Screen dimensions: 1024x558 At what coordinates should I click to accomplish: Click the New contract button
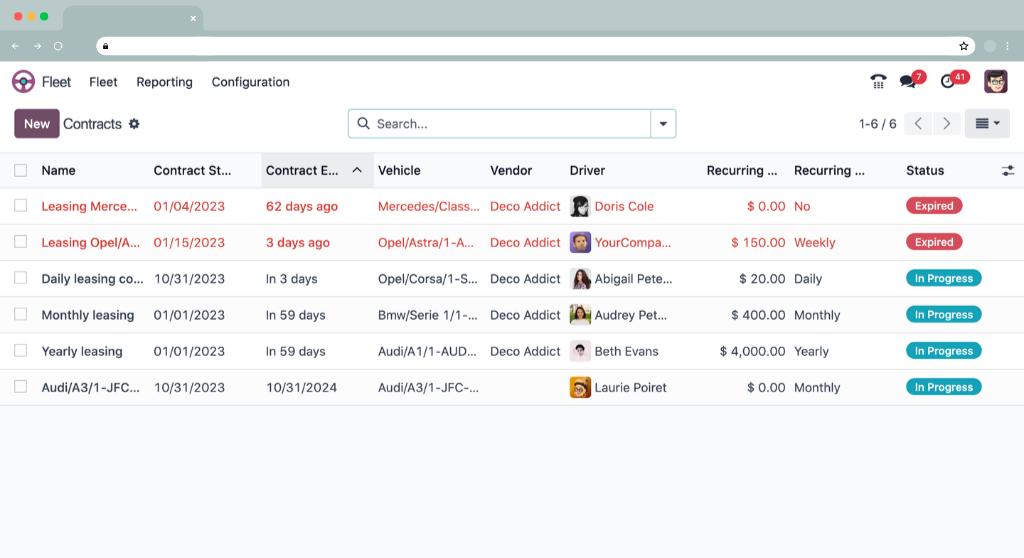[x=37, y=124]
